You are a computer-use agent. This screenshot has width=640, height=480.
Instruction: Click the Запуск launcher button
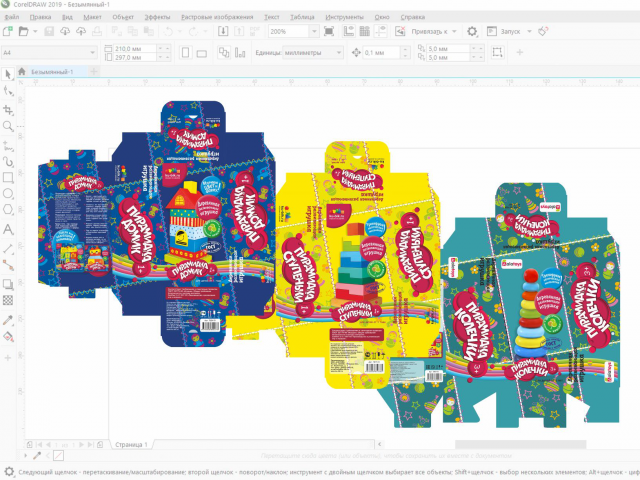pos(504,31)
